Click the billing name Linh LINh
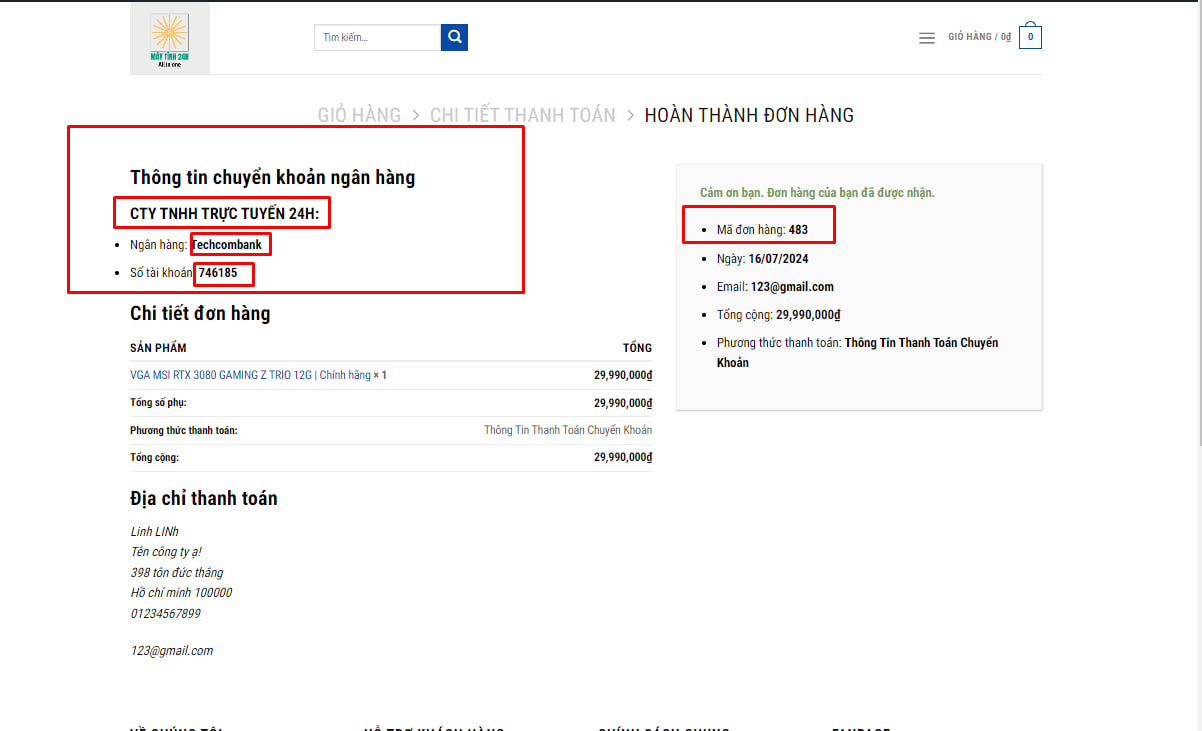Screen dimensions: 1202x731 pos(155,531)
